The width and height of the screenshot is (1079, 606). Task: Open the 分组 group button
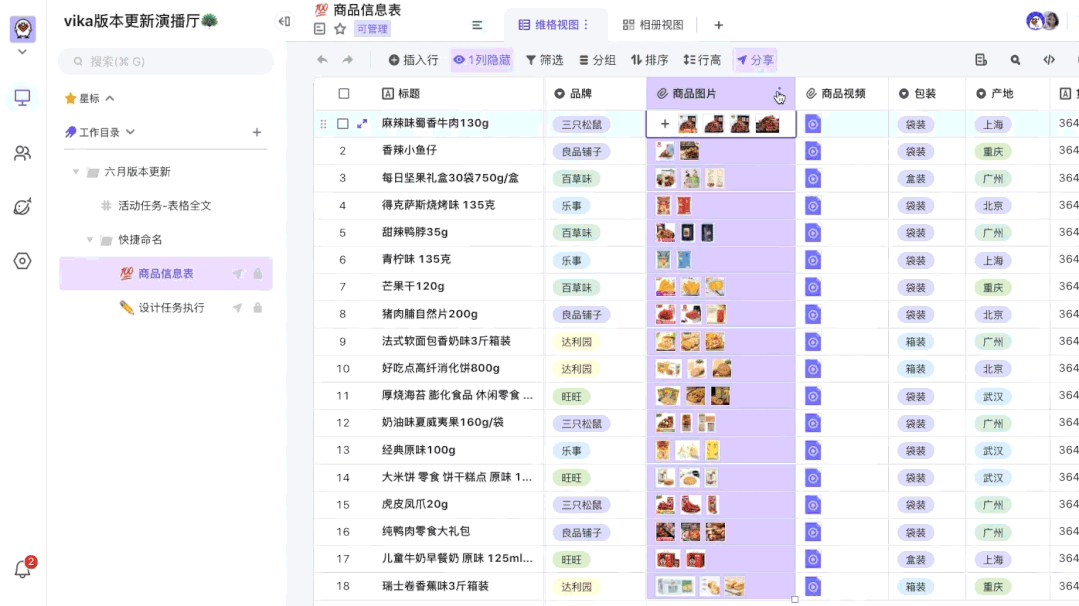[597, 60]
